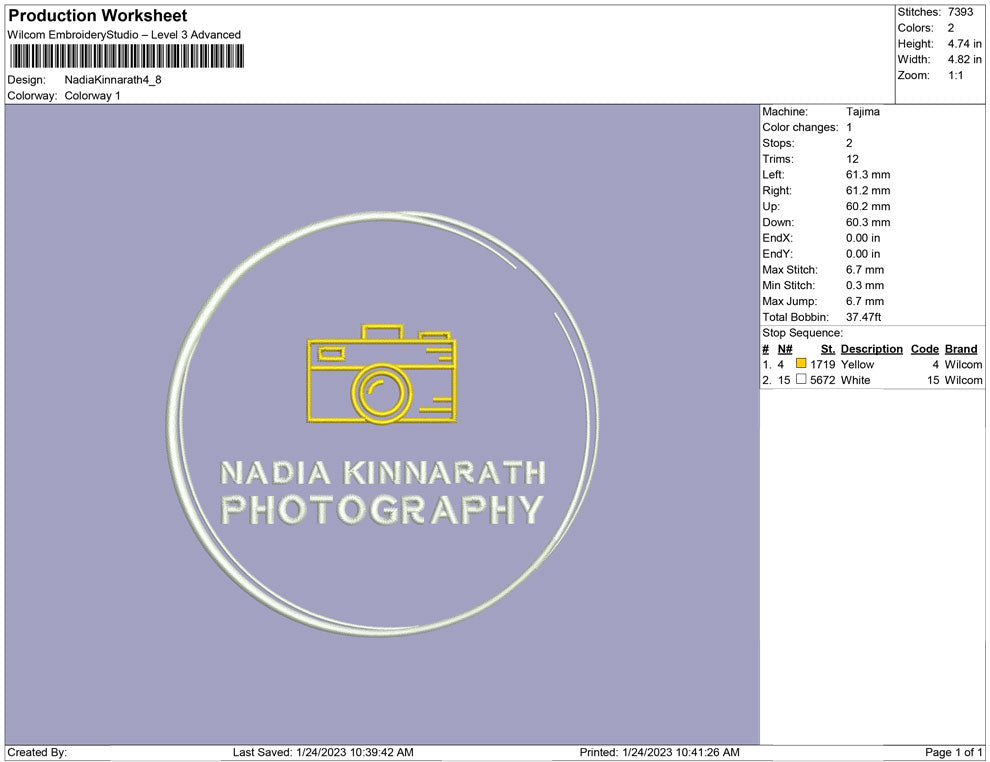Click the yellow thread color swatch
This screenshot has height=762, width=990.
[801, 365]
